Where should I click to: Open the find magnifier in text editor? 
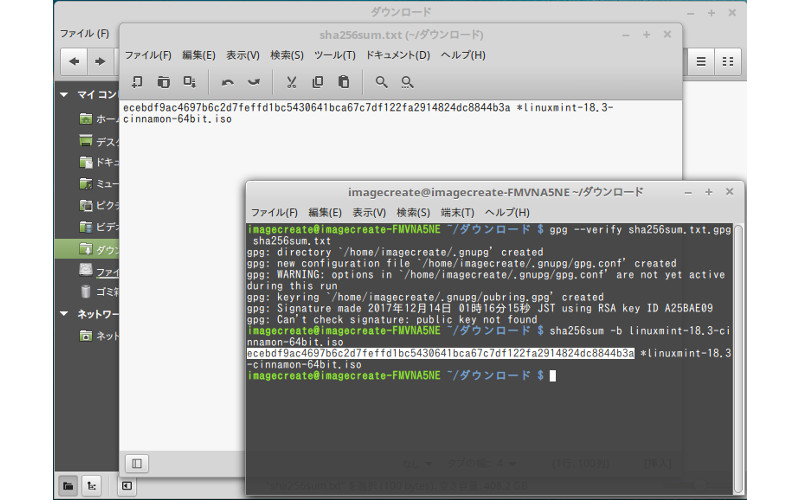coord(381,82)
